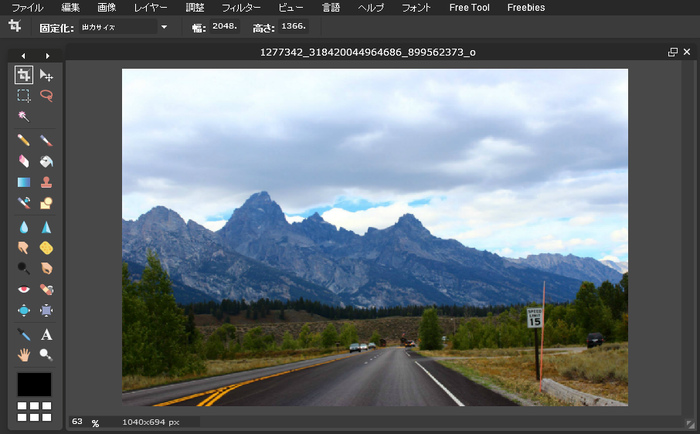Open the black foreground color swatch
700x434 pixels.
34,384
